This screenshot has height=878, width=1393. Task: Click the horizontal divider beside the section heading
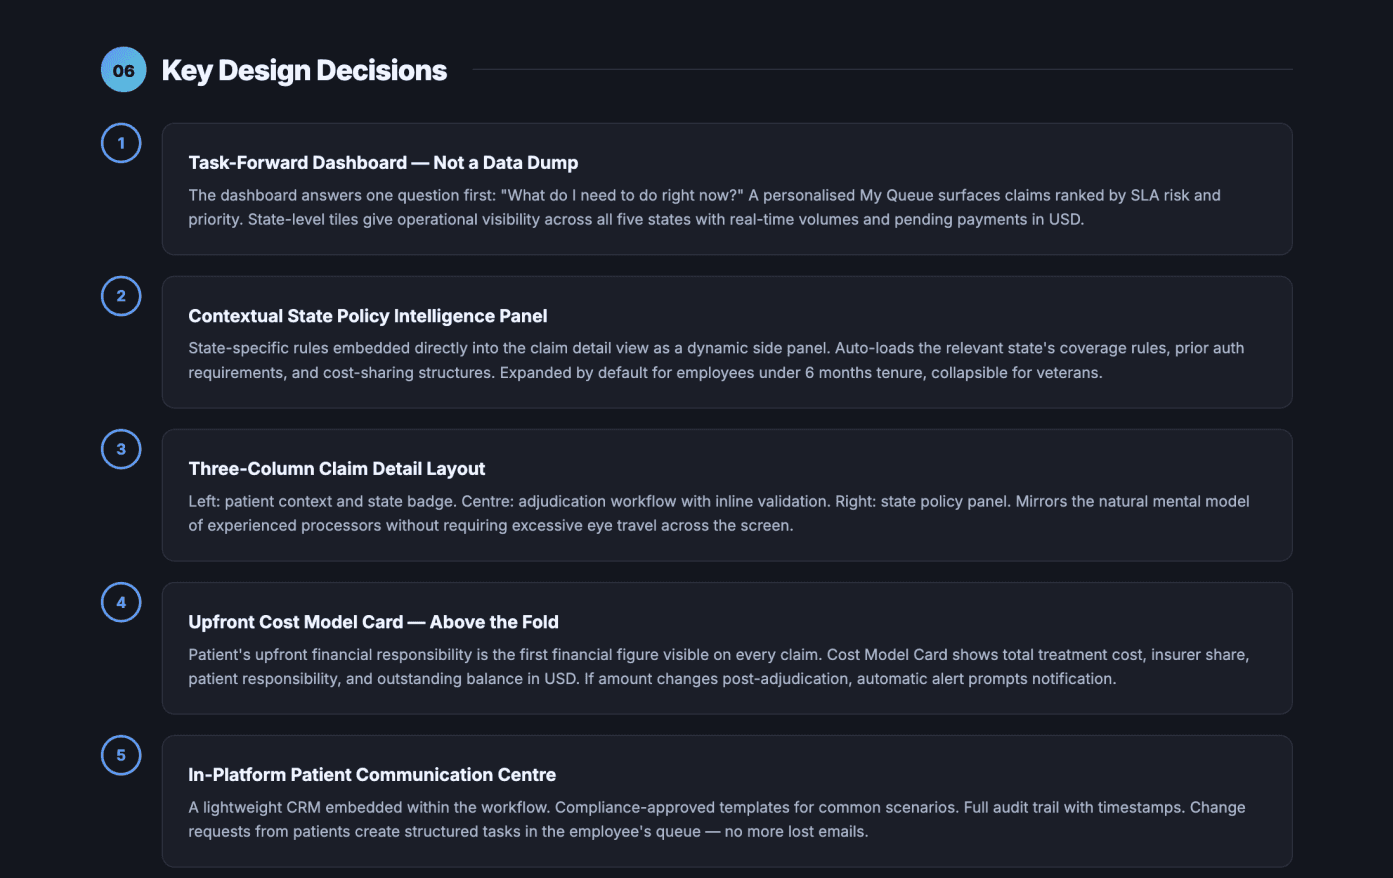click(x=882, y=70)
